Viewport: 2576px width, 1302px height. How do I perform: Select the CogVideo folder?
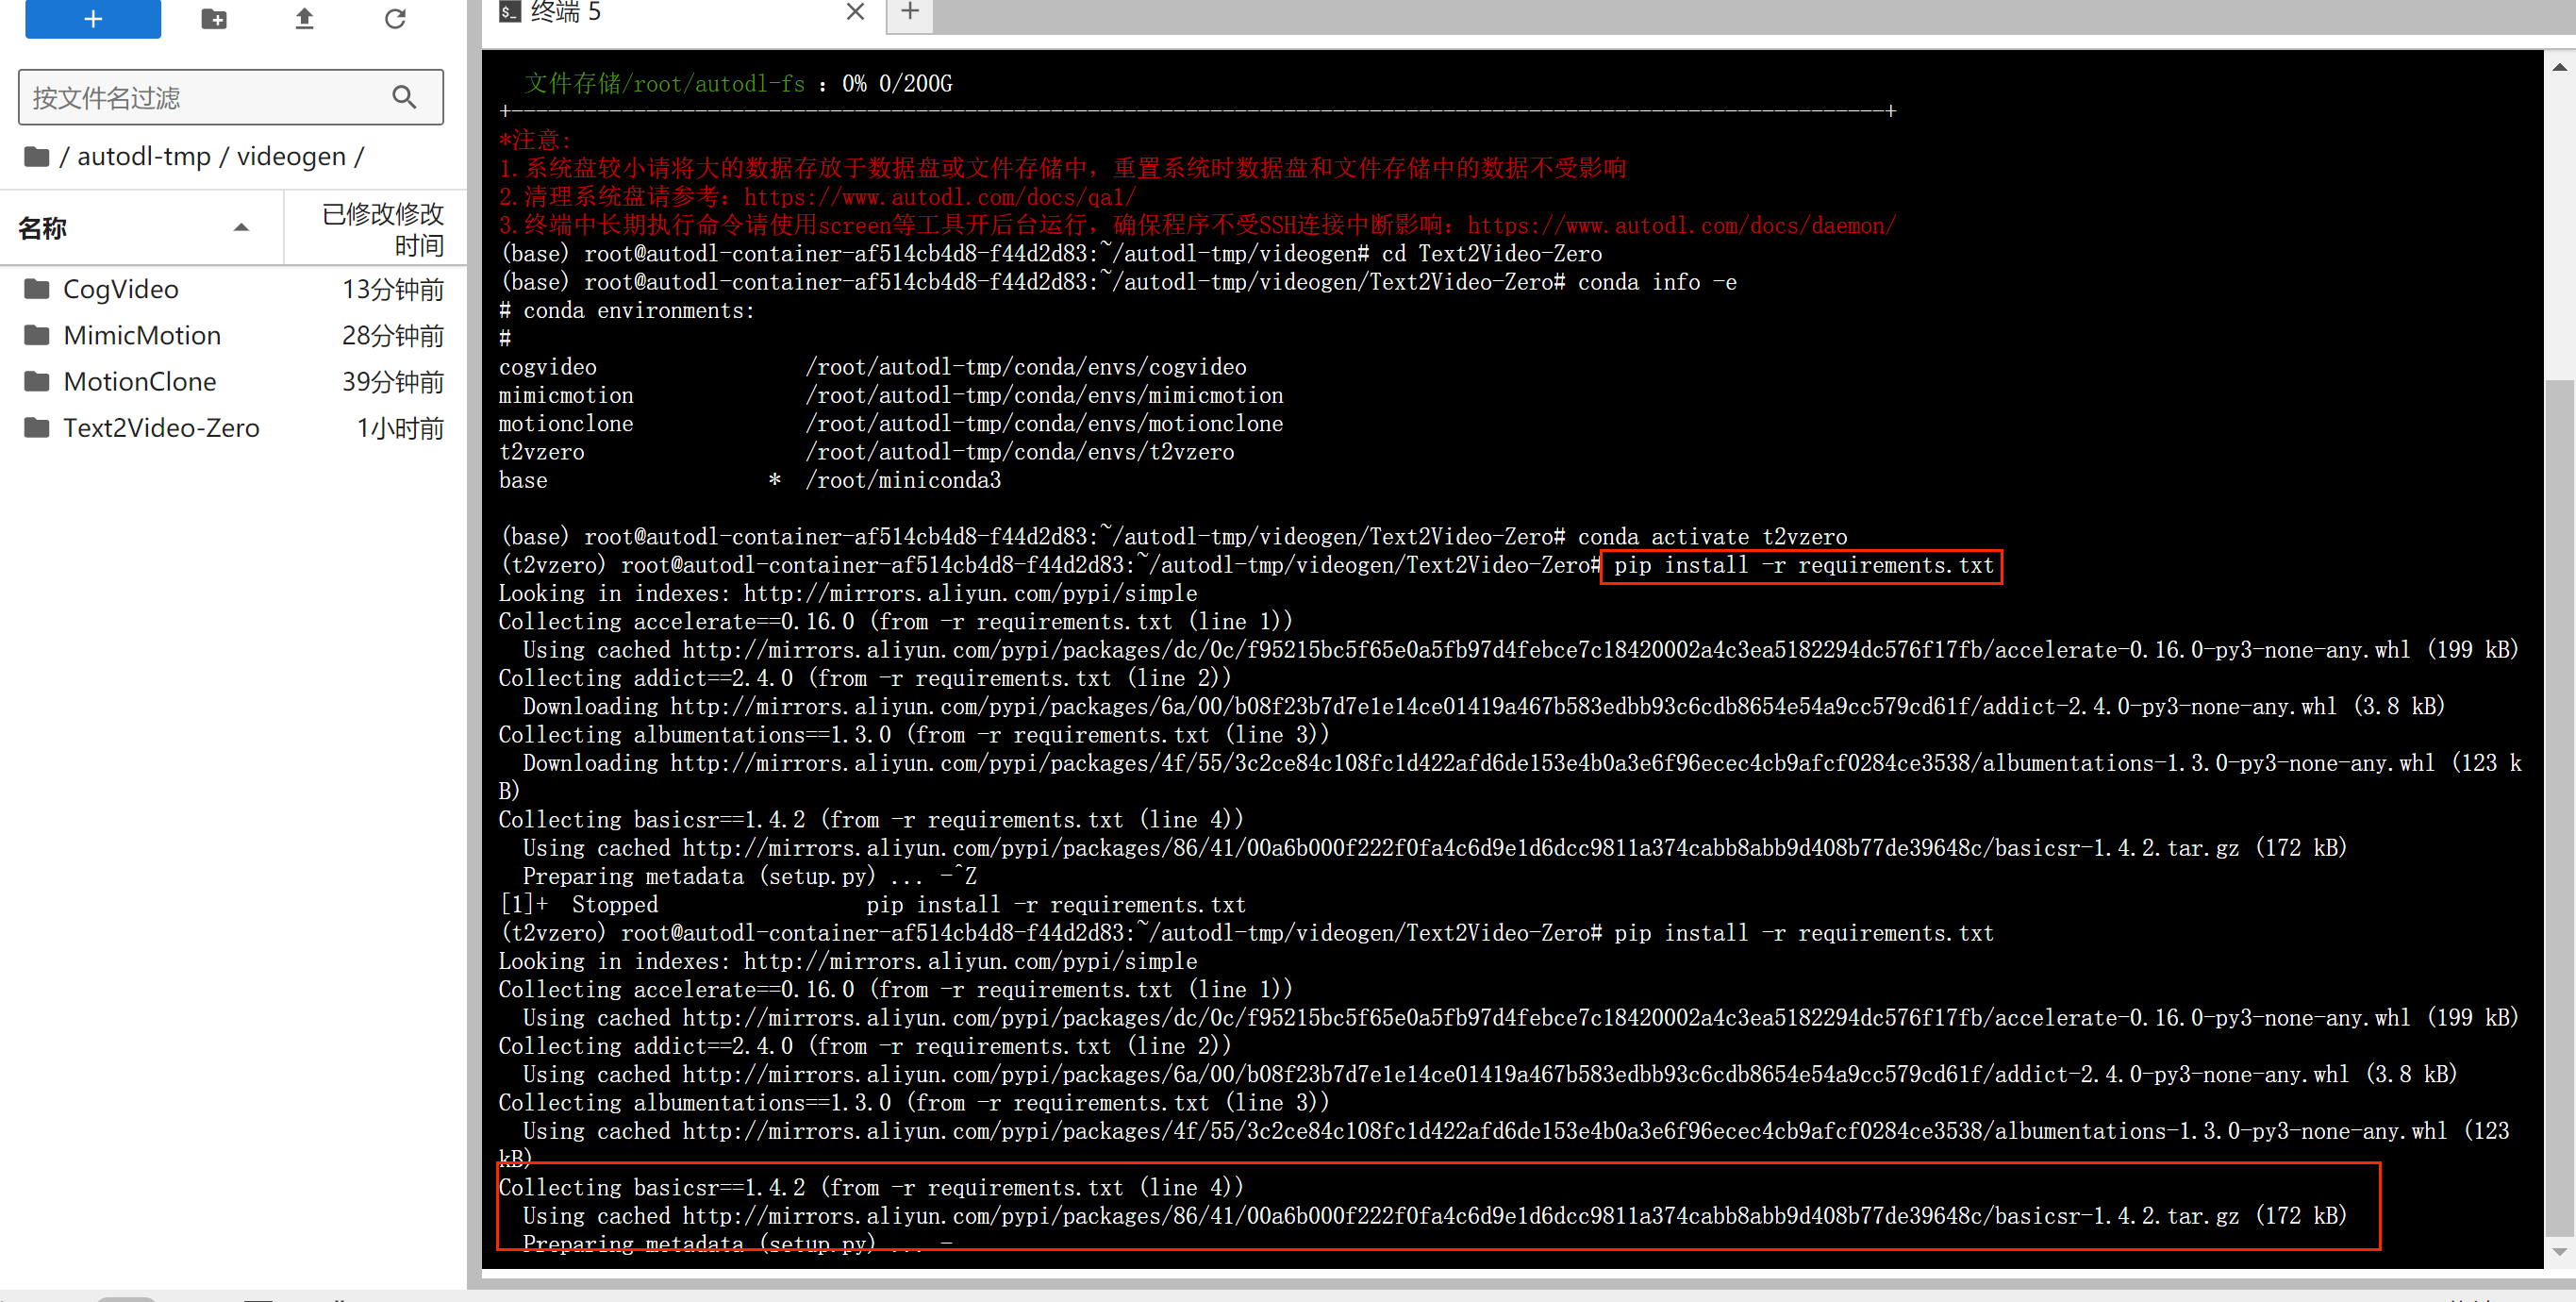tap(121, 289)
